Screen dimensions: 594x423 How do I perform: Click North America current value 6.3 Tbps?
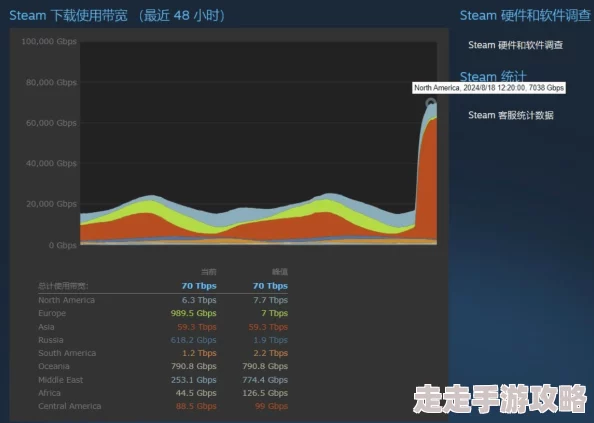[199, 300]
